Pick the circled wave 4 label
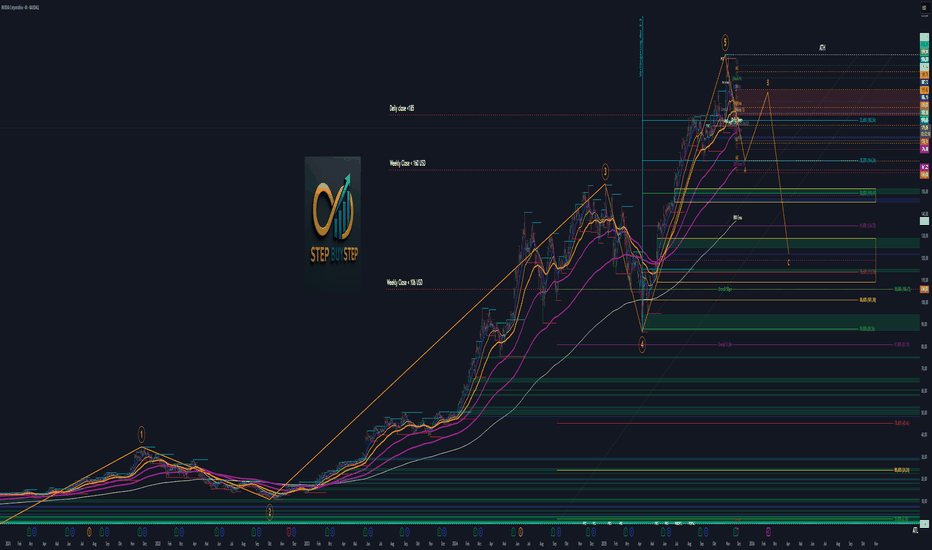Viewport: 932px width, 550px height. tap(642, 344)
